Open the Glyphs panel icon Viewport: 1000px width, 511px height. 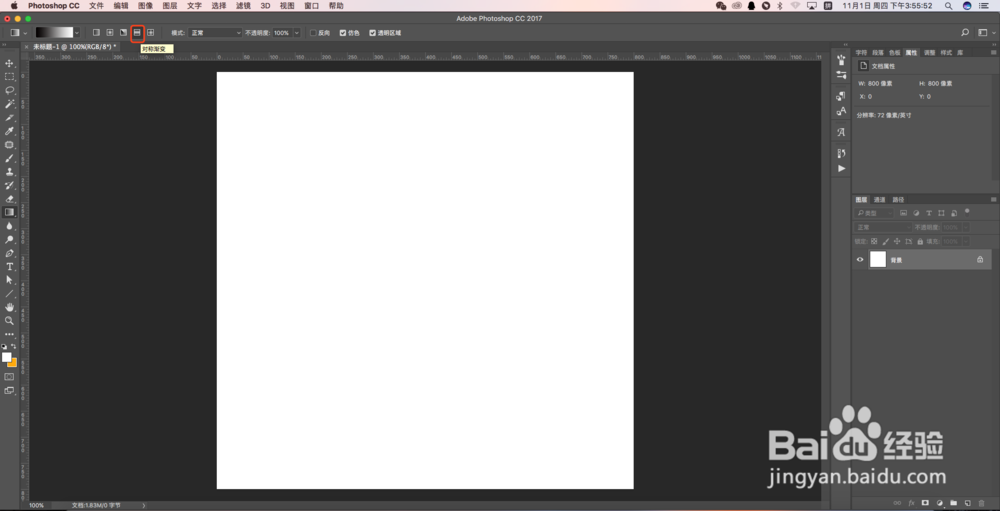(841, 133)
